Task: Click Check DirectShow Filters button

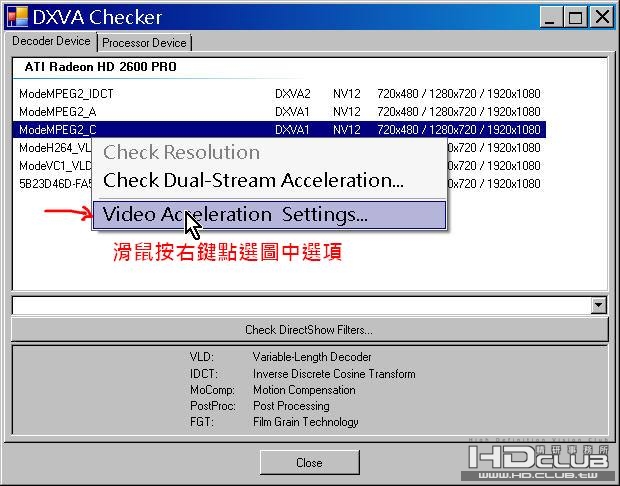Action: [x=310, y=330]
